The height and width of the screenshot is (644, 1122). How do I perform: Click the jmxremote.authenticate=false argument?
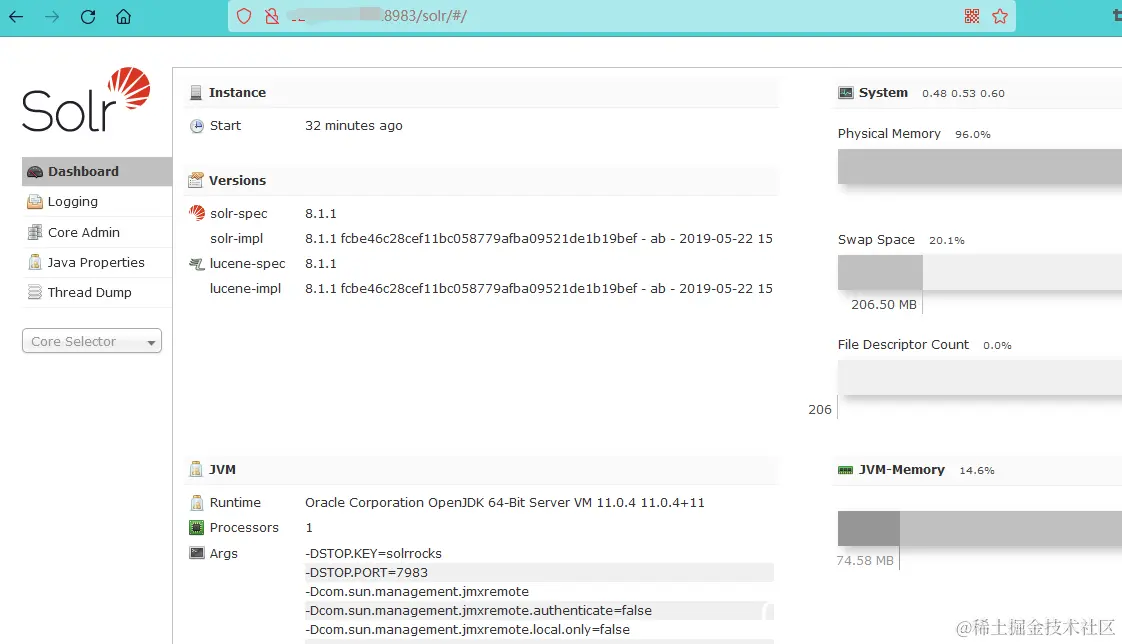pos(539,610)
